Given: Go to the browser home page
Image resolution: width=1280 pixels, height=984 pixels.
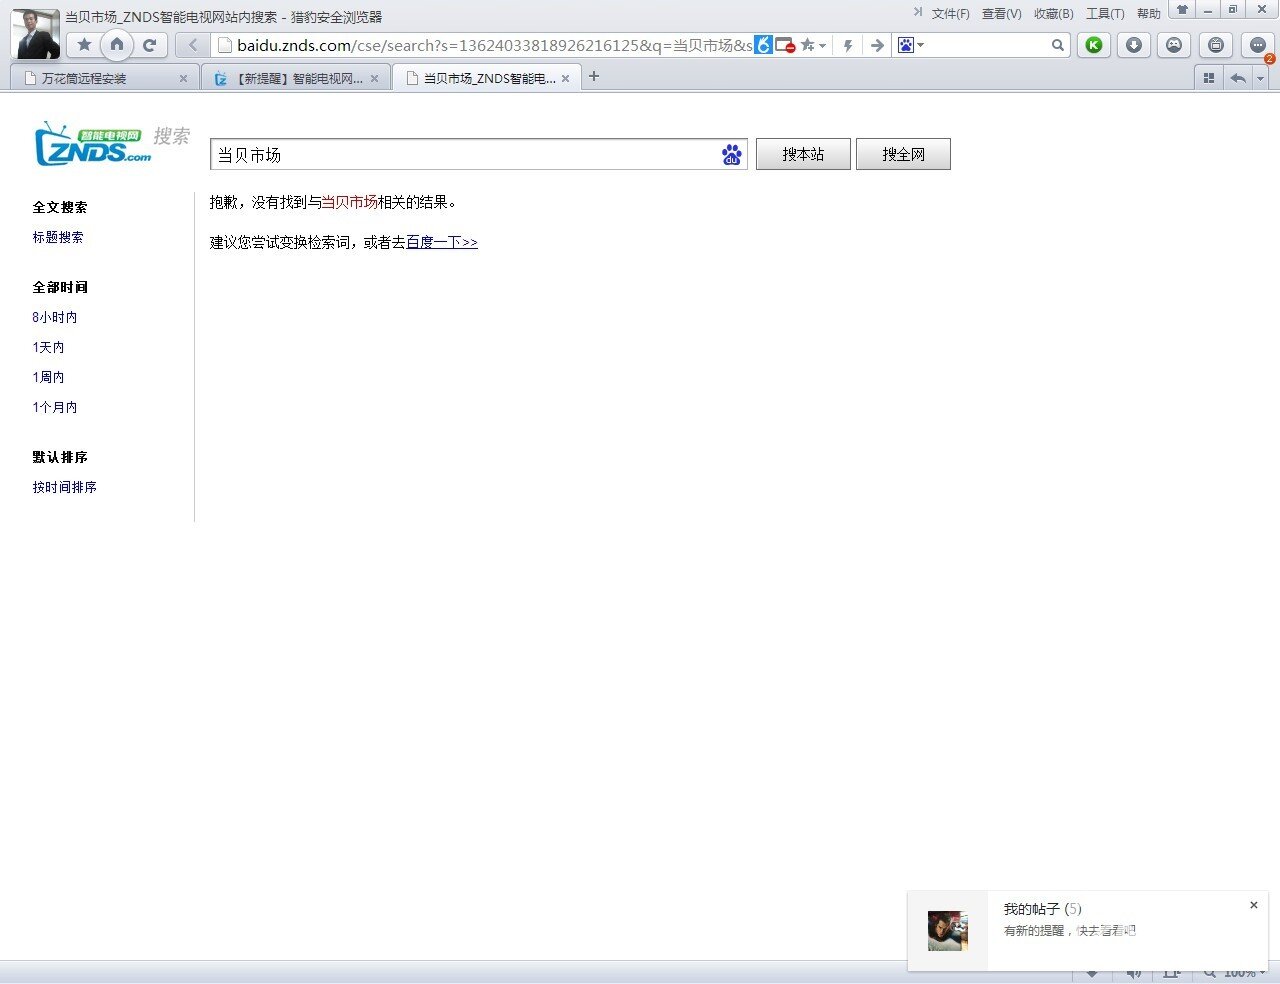Looking at the screenshot, I should point(117,44).
